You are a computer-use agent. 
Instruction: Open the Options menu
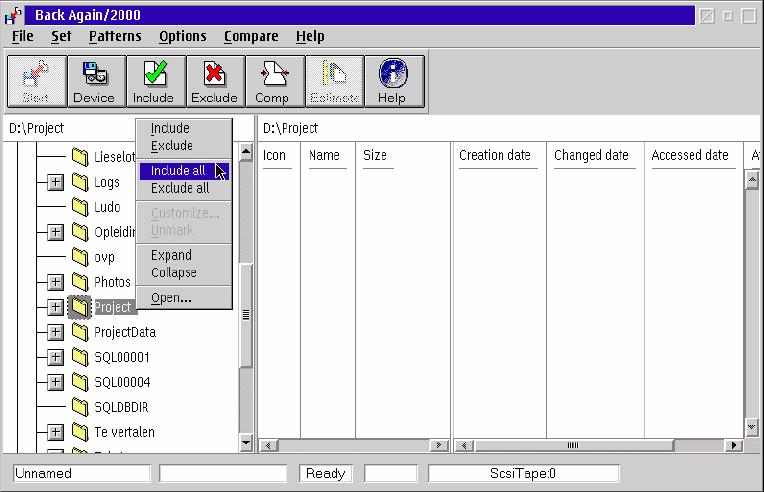(183, 36)
